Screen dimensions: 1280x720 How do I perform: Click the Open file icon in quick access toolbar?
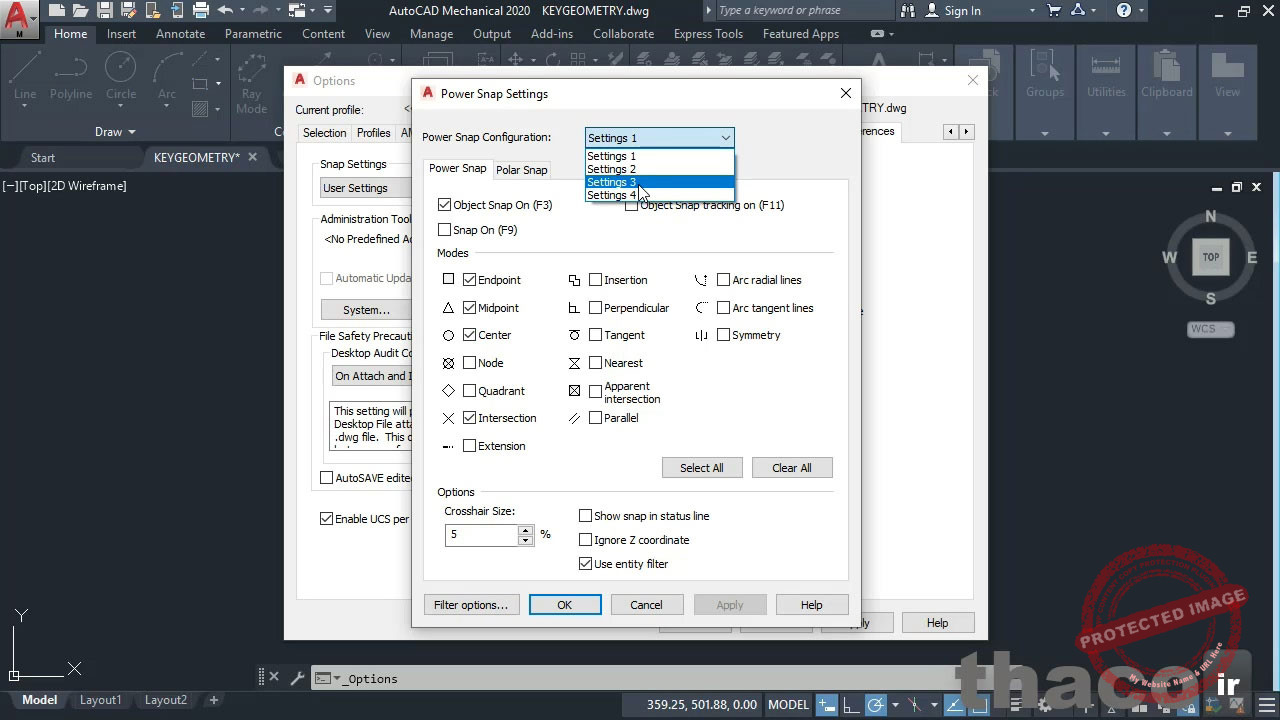tap(80, 10)
